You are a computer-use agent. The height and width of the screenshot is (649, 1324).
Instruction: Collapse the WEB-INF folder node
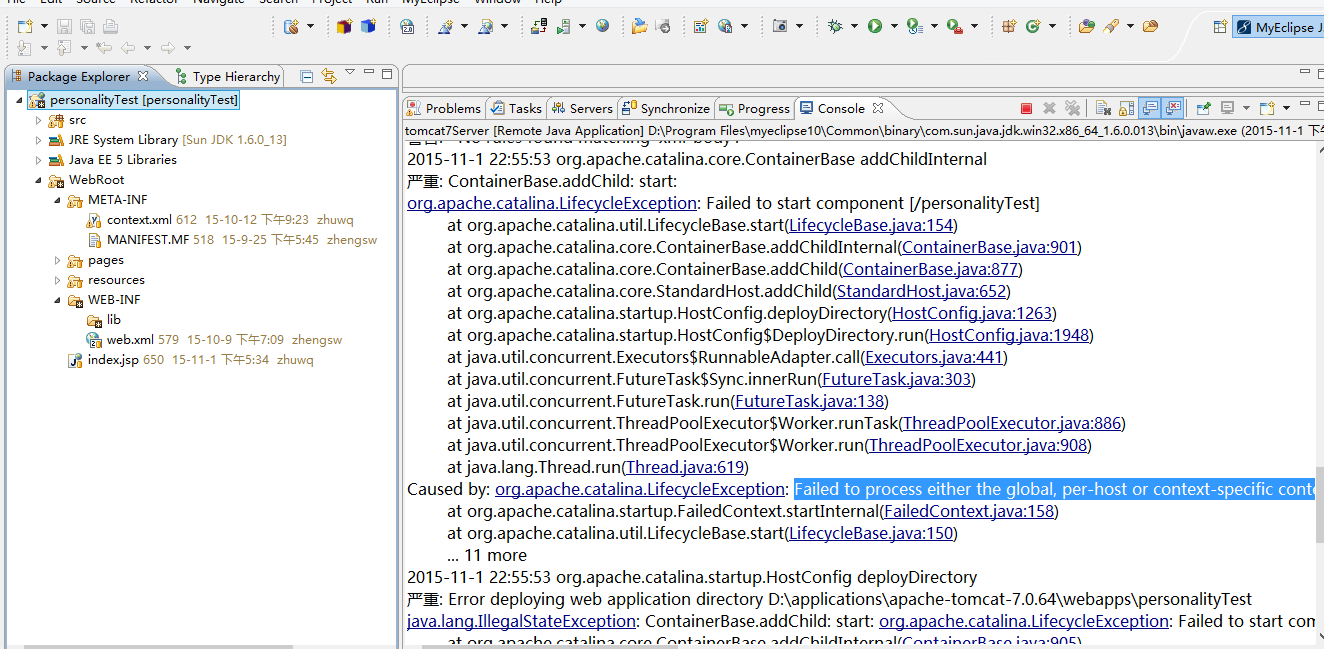coord(58,300)
